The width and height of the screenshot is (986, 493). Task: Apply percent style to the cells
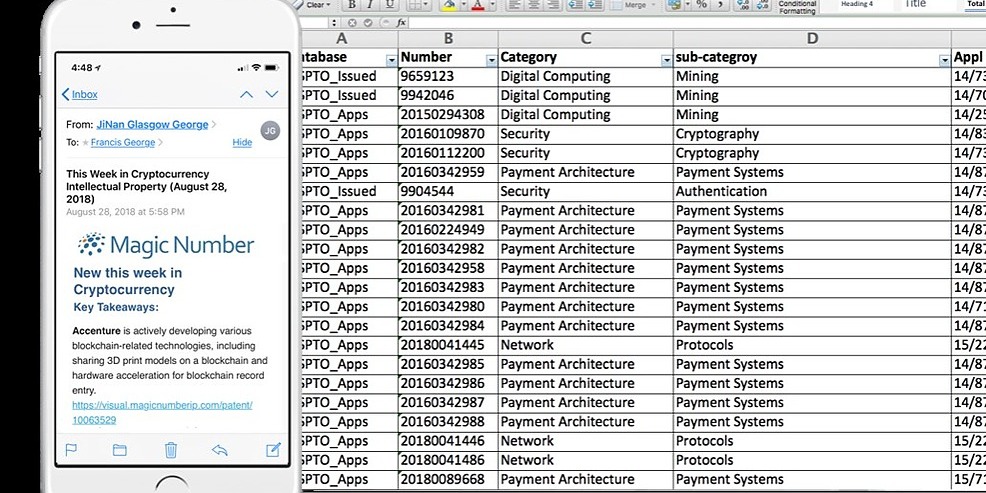click(702, 4)
